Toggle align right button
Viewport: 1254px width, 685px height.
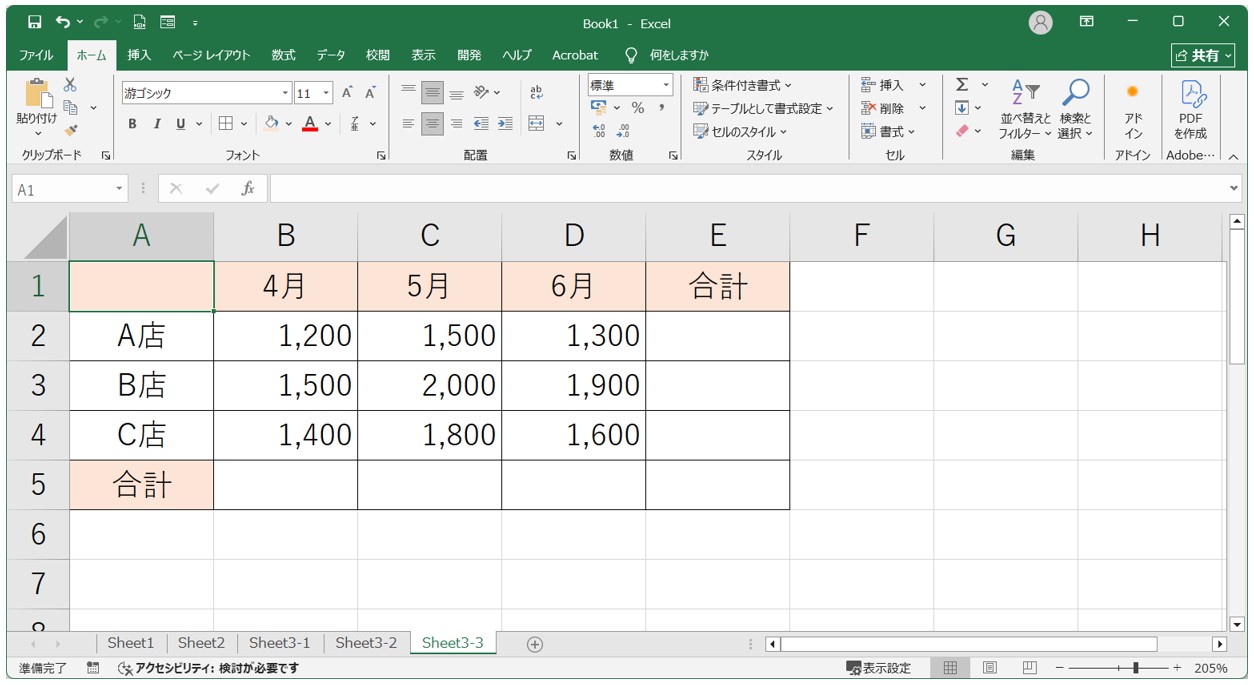[x=456, y=124]
